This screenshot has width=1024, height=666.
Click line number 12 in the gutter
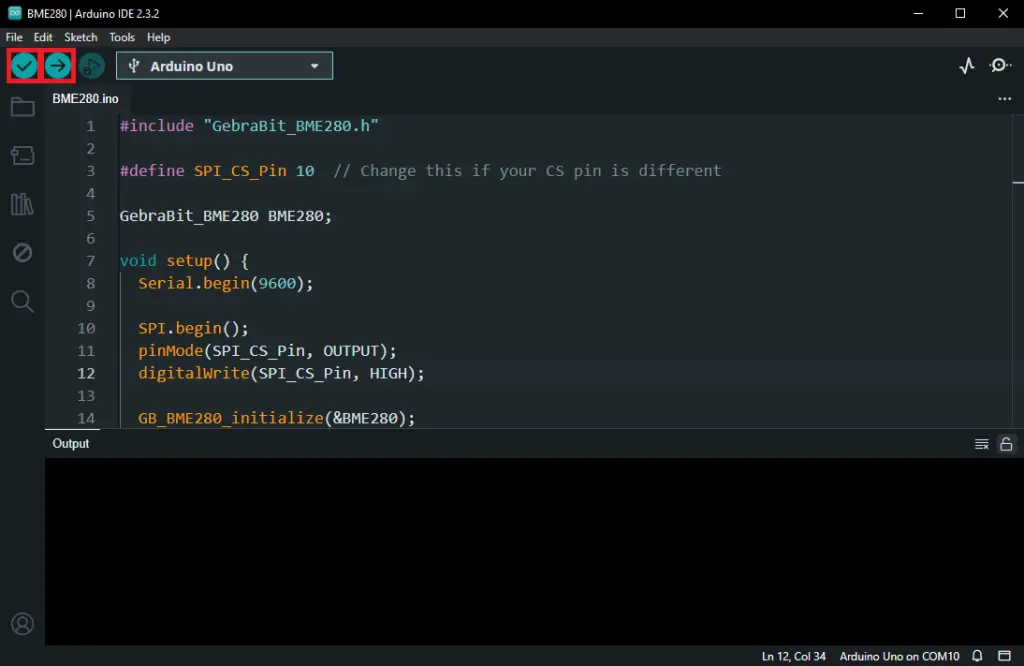(86, 373)
